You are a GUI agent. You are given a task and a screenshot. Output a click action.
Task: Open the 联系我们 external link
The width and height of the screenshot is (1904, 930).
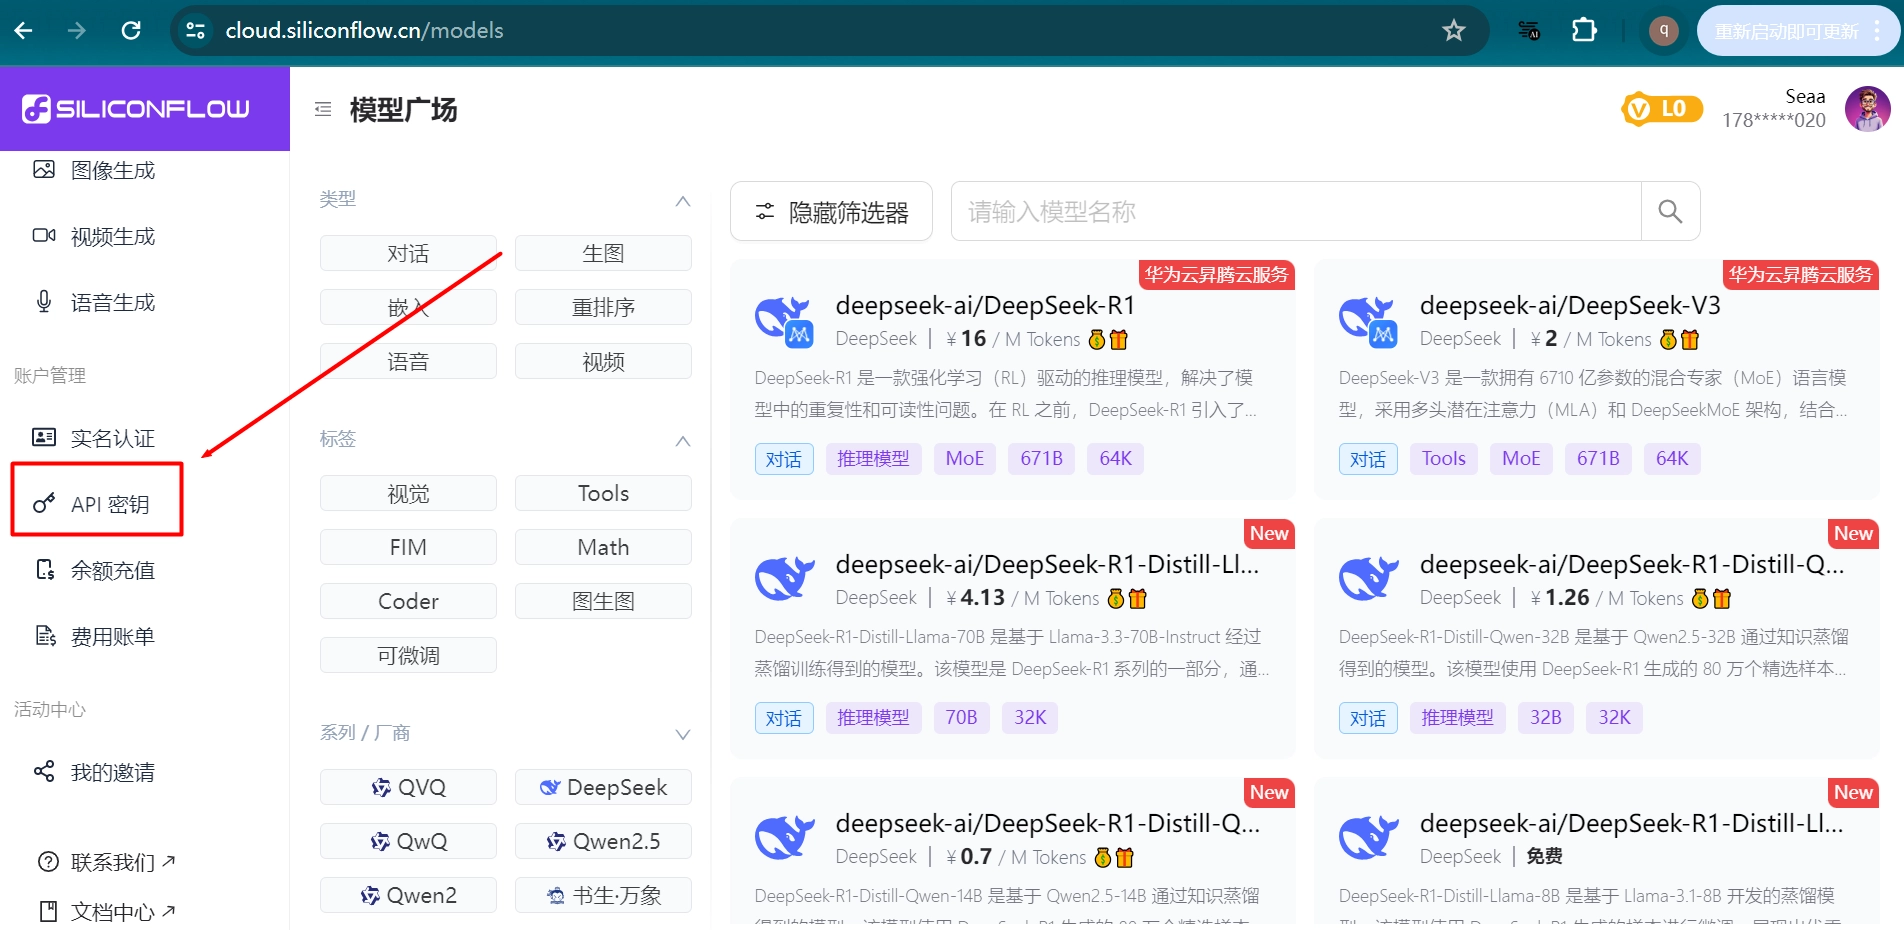106,862
